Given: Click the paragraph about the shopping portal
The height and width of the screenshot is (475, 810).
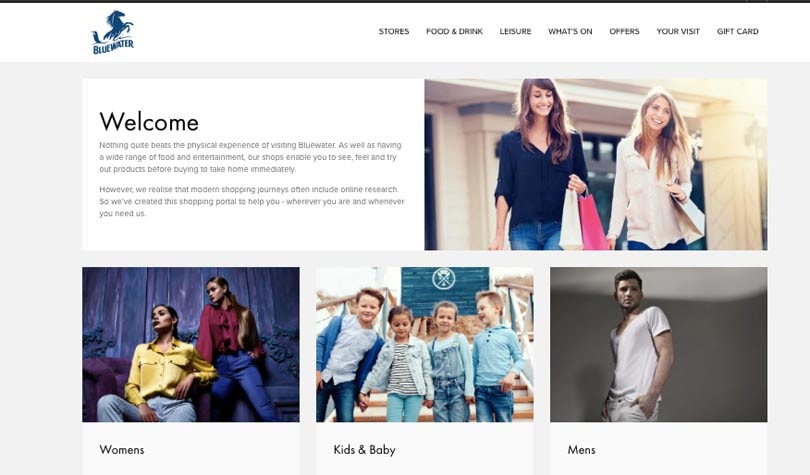Looking at the screenshot, I should [x=252, y=201].
